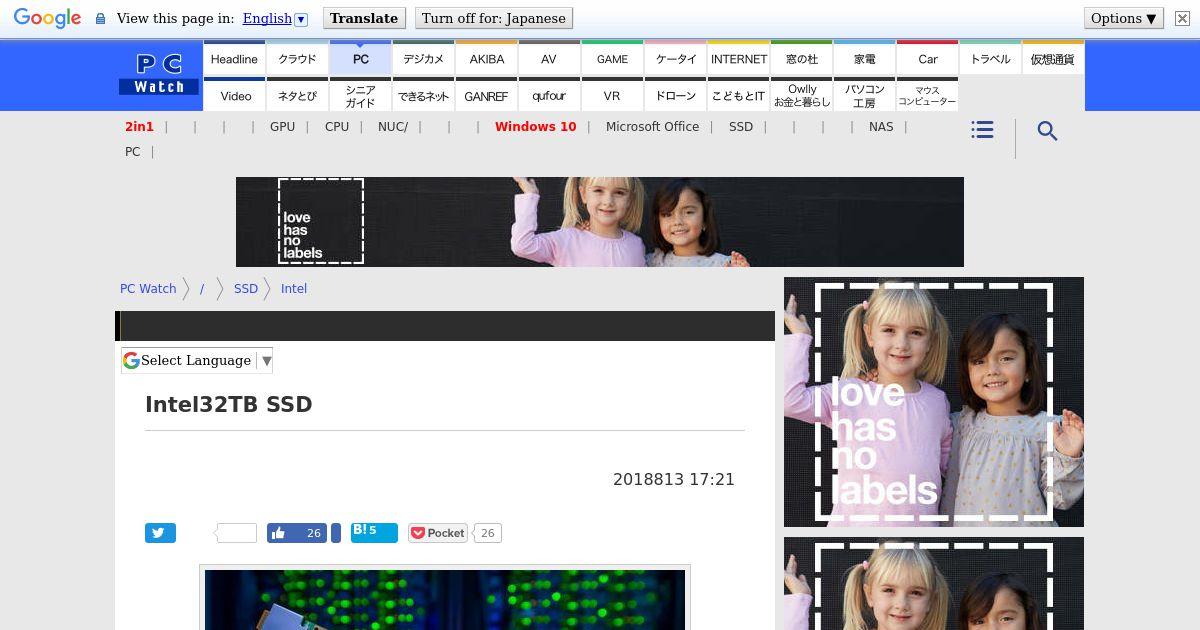The width and height of the screenshot is (1200, 630).
Task: Close the Google Translate bar
Action: click(x=1182, y=18)
